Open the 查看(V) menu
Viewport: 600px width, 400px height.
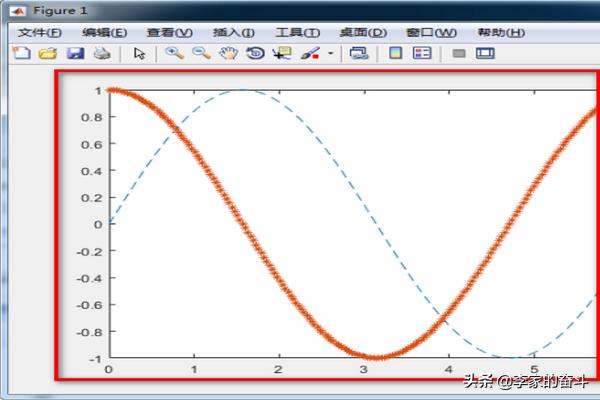(x=170, y=33)
